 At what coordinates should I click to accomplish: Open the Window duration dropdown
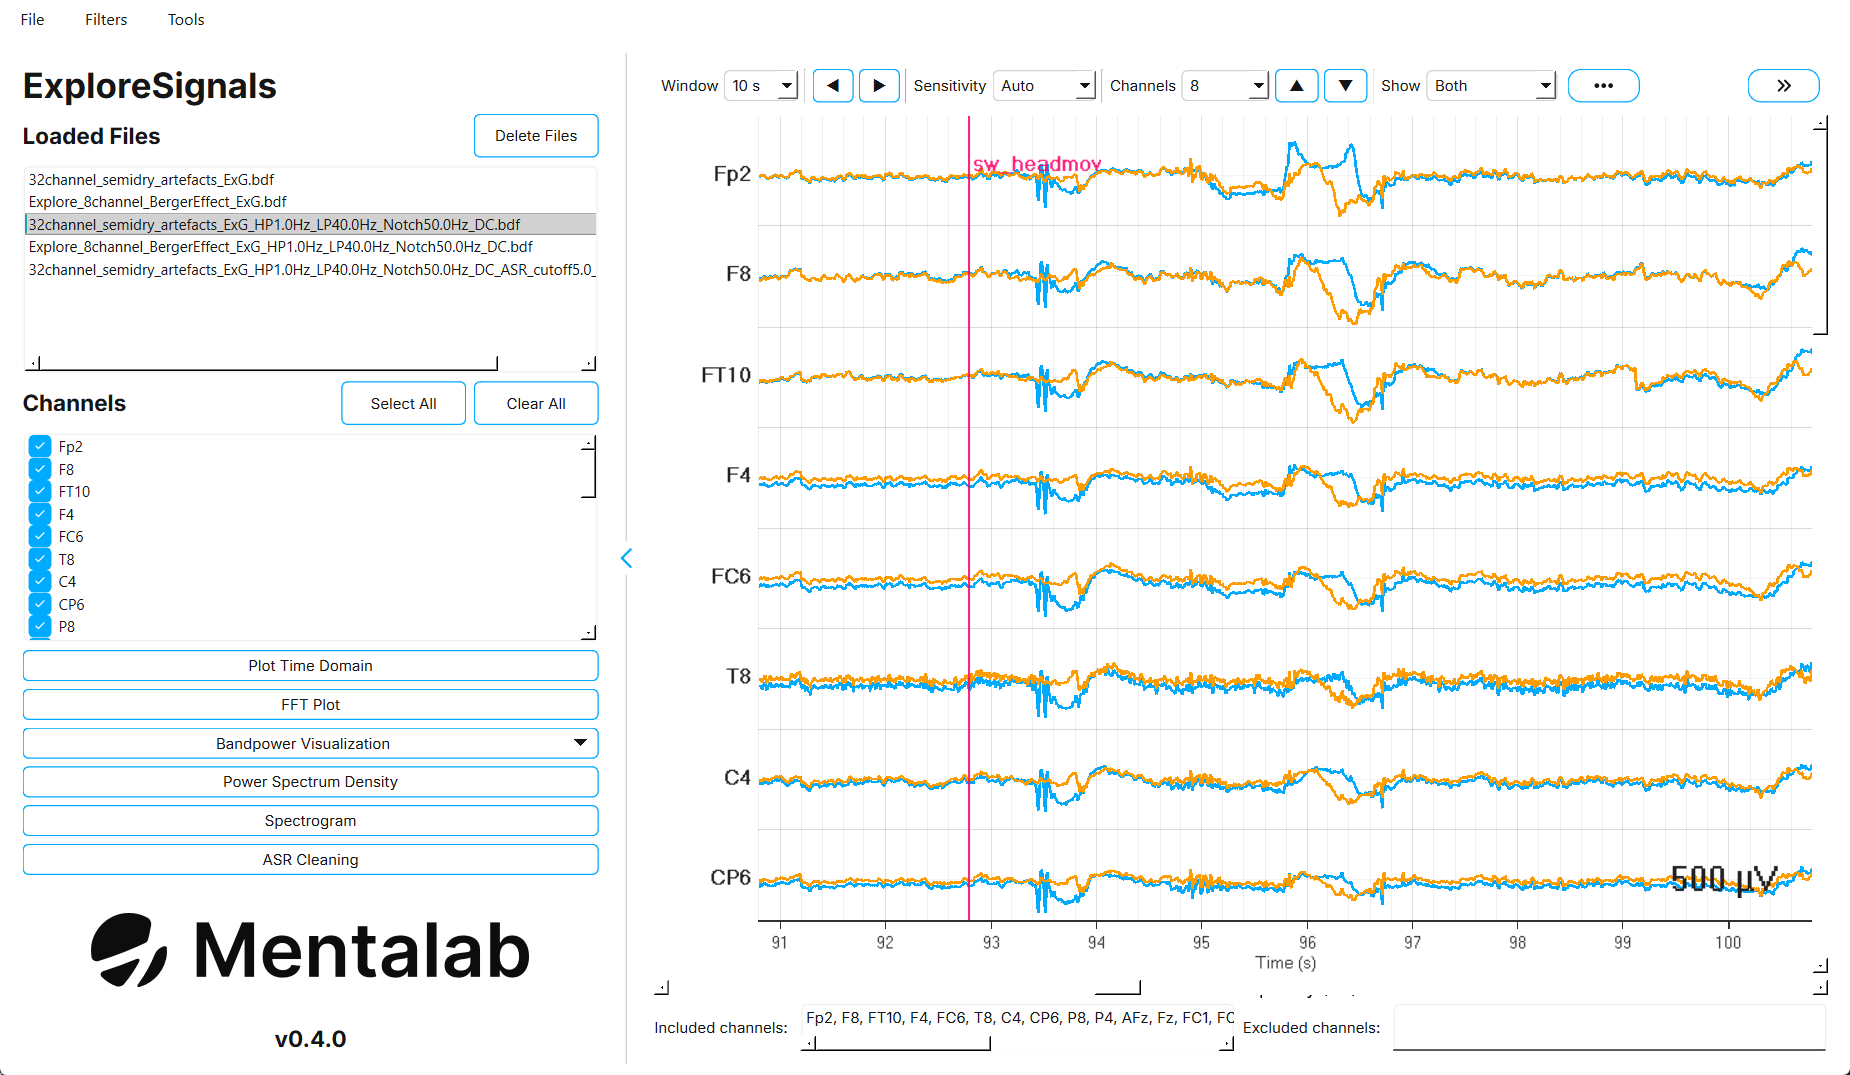(761, 86)
